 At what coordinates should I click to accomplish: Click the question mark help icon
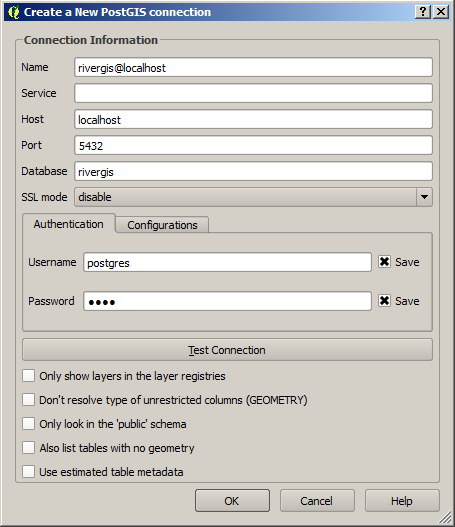pyautogui.click(x=423, y=12)
